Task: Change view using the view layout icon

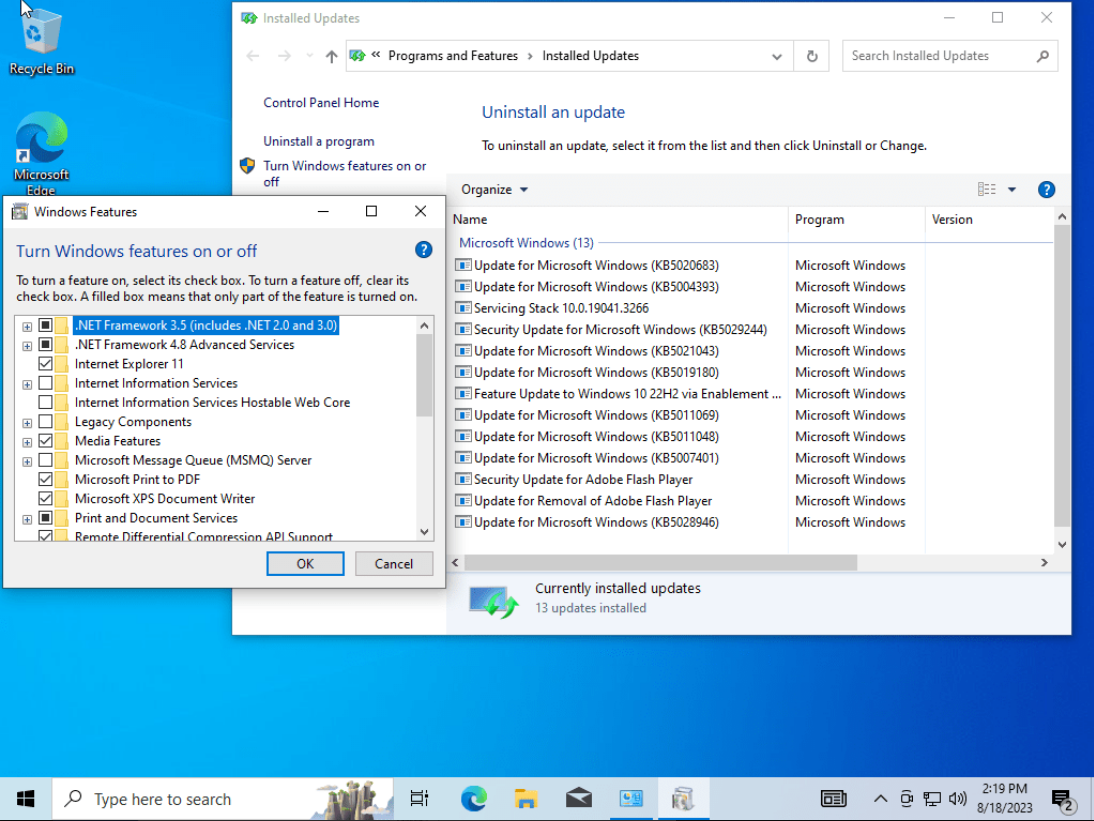Action: pos(987,190)
